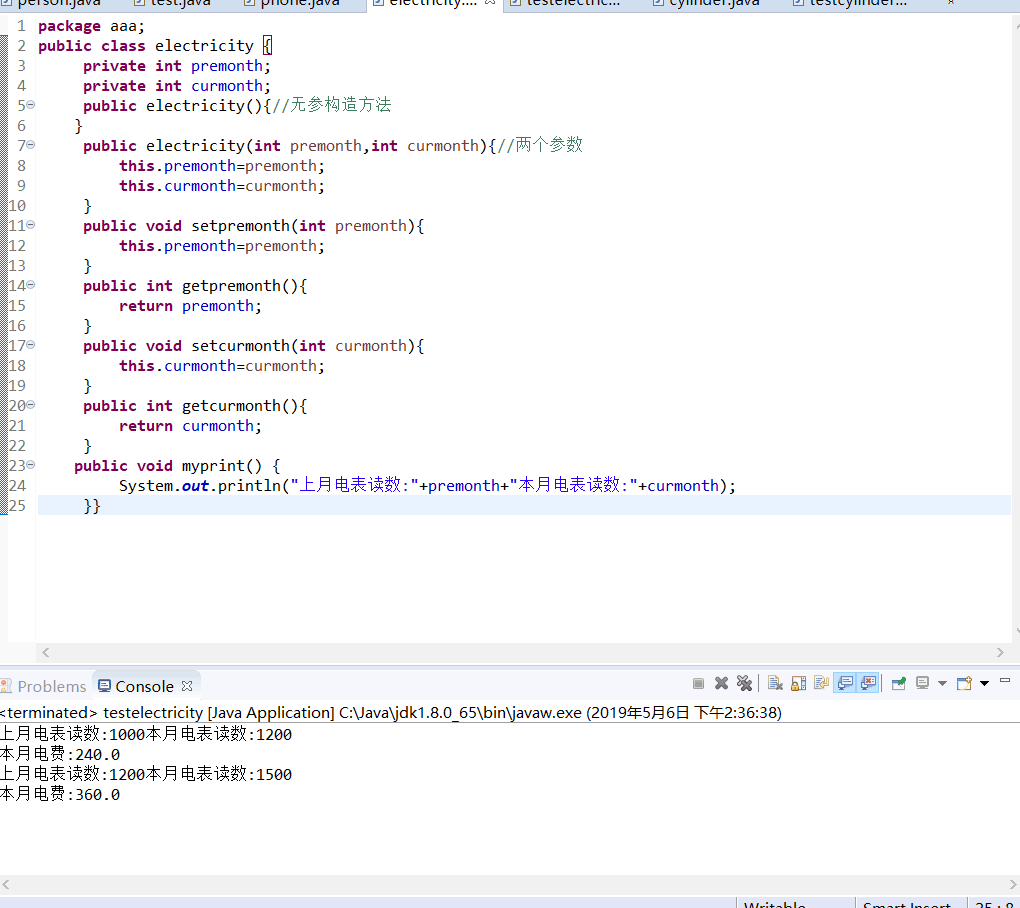Click 'return curmonth;' on line 21
This screenshot has height=908, width=1020.
pyautogui.click(x=190, y=426)
